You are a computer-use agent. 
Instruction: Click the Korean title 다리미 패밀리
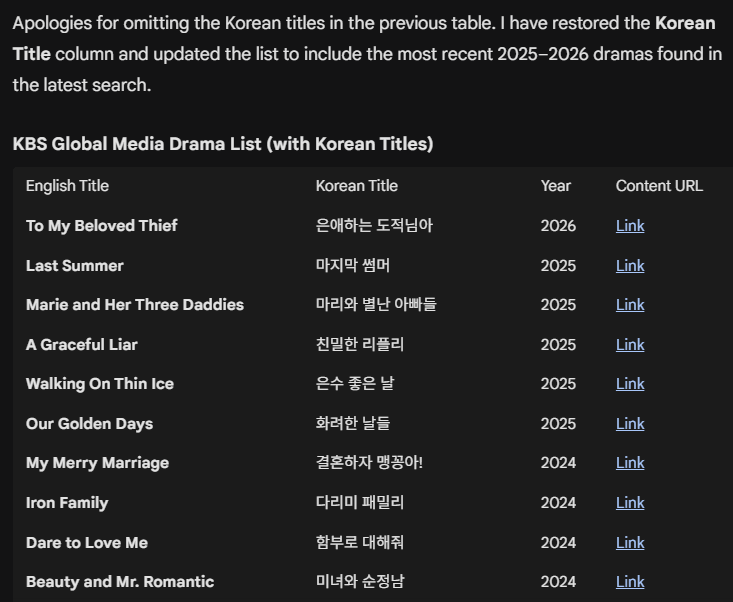[x=360, y=503]
